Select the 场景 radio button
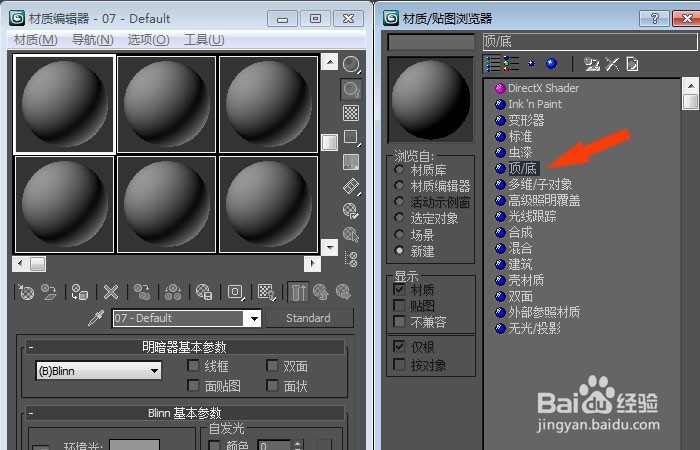The width and height of the screenshot is (700, 450). (399, 234)
